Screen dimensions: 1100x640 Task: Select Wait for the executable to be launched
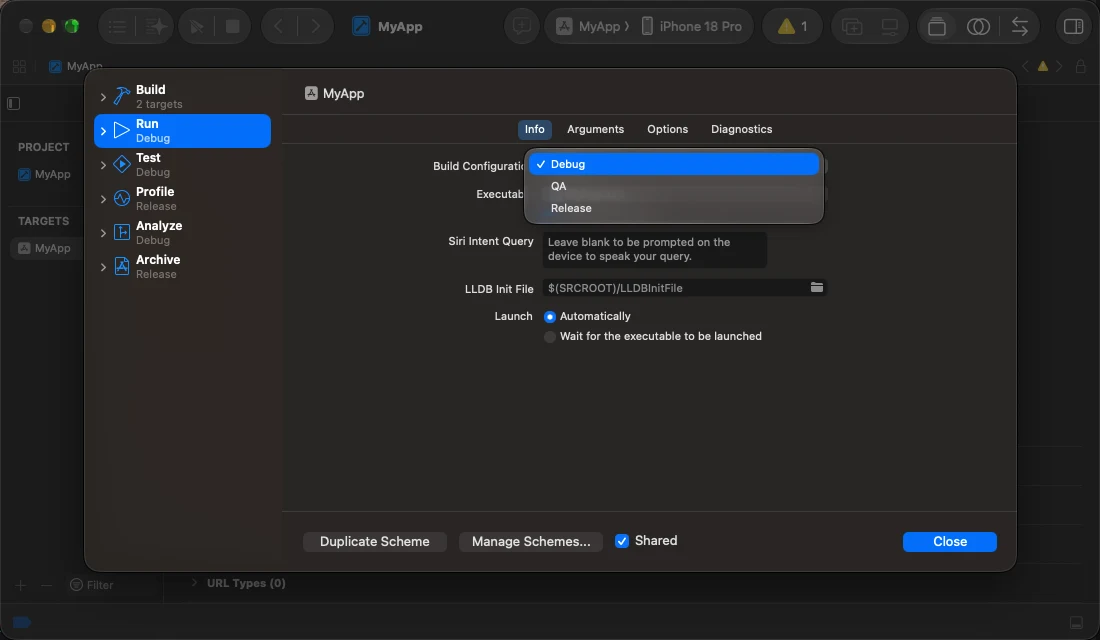[x=550, y=337]
